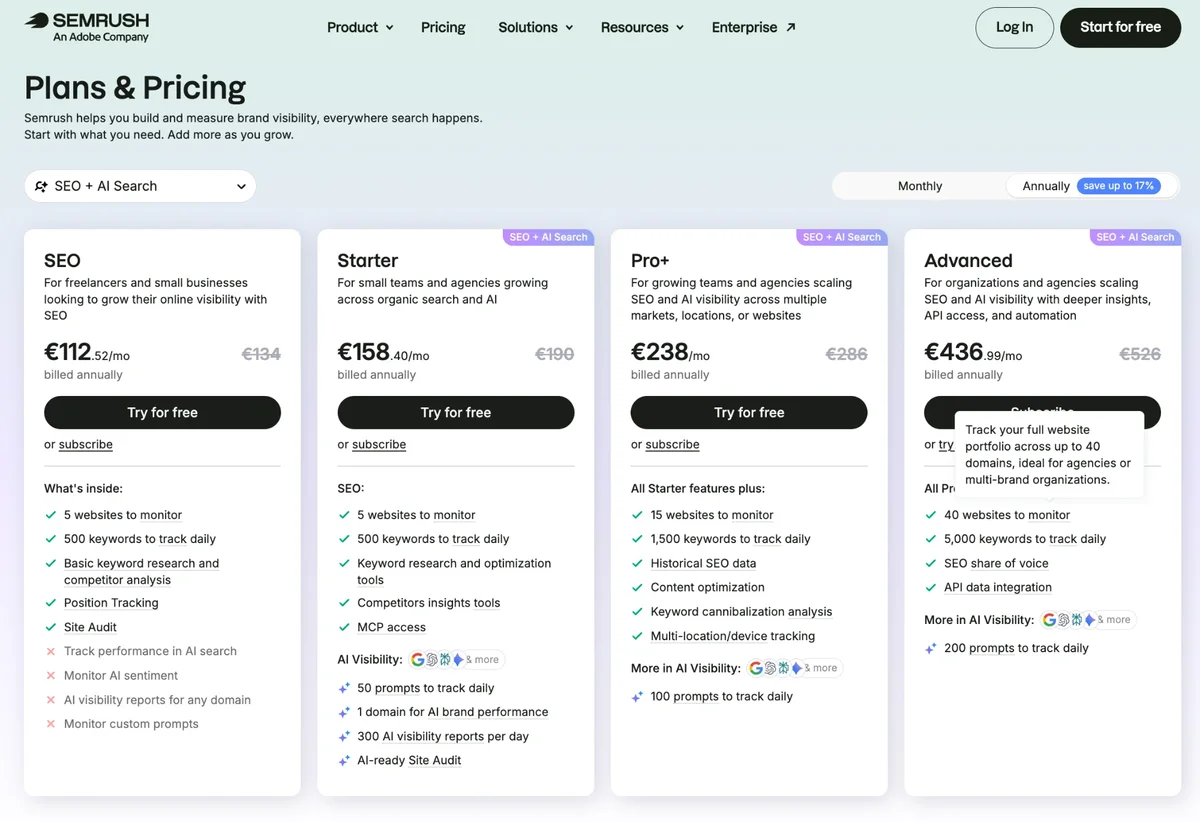Click Google icon in Advanced AI Visibility
The height and width of the screenshot is (822, 1200).
pyautogui.click(x=1049, y=620)
